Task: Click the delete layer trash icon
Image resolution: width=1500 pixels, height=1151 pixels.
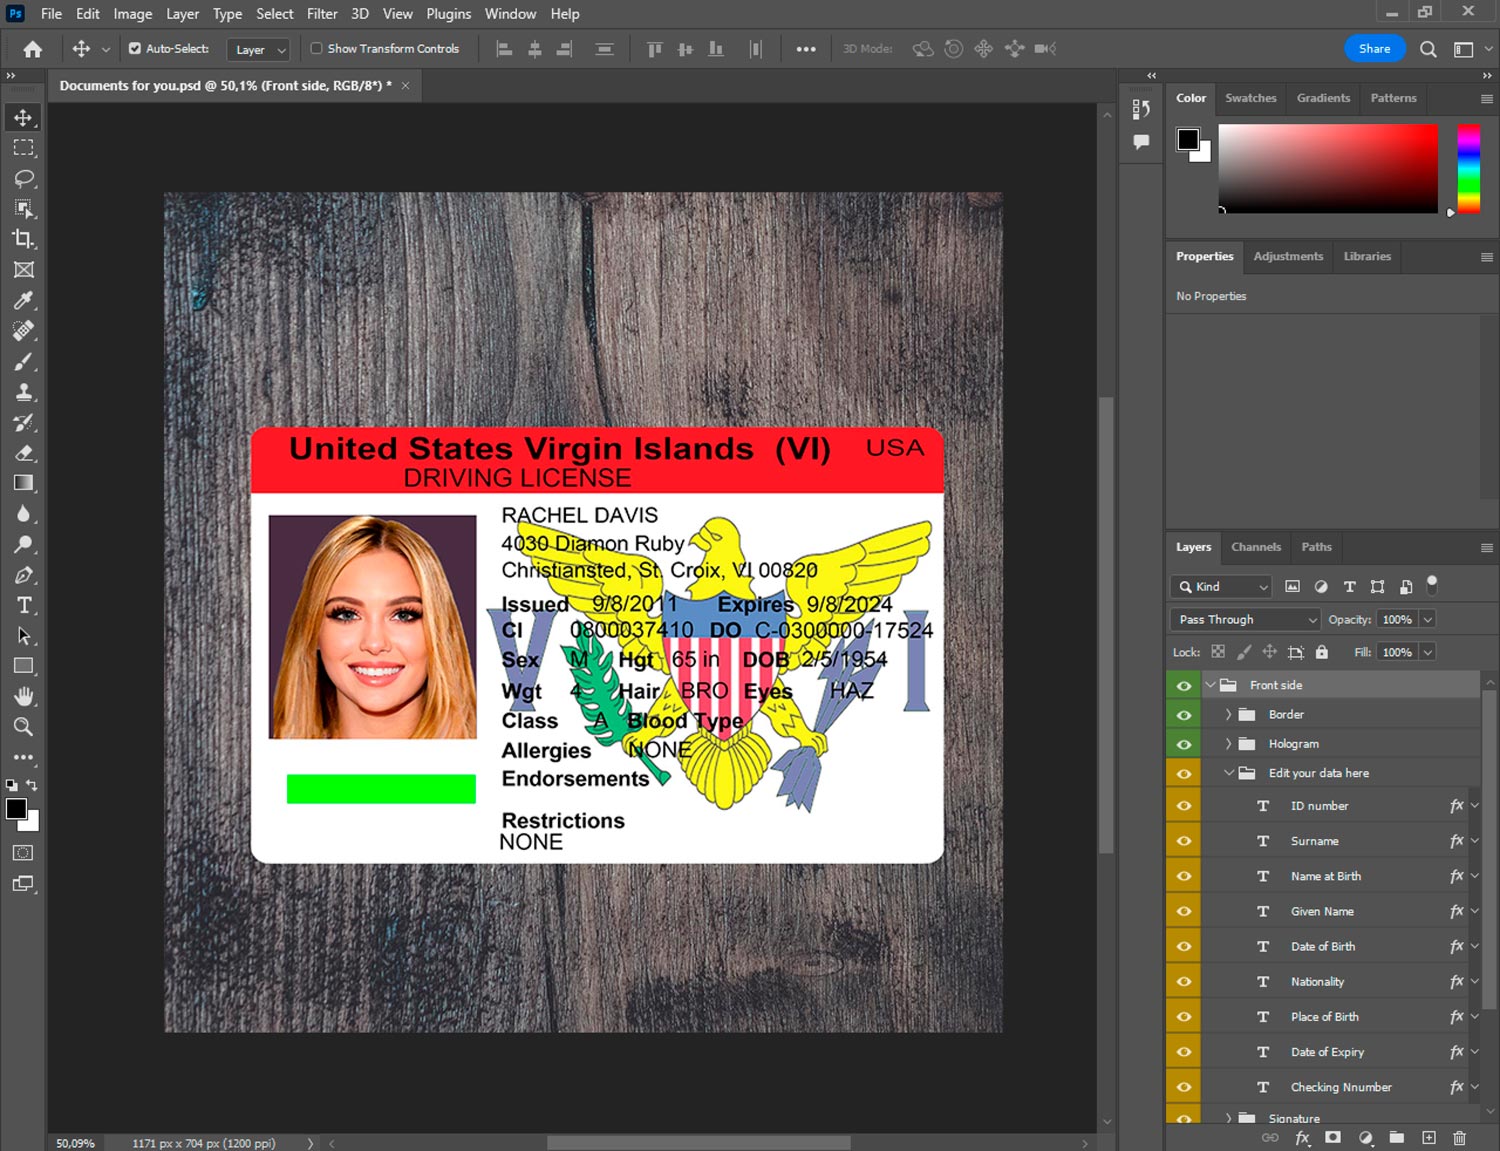Action: 1459,1138
